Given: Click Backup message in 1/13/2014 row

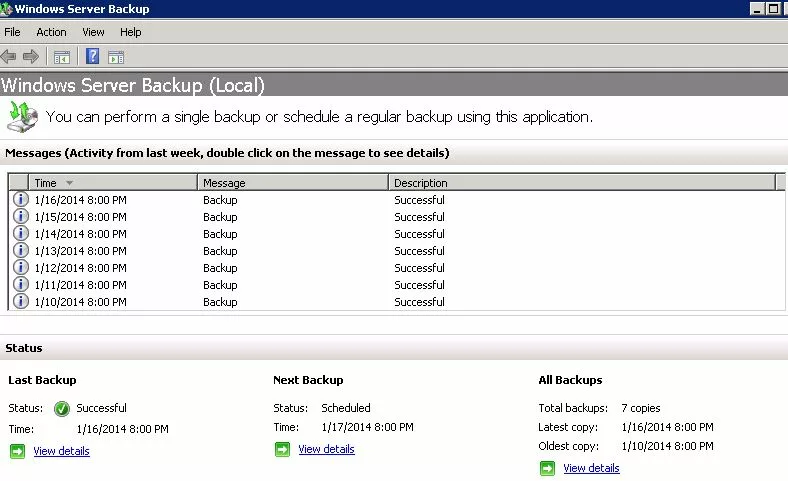Looking at the screenshot, I should [220, 251].
